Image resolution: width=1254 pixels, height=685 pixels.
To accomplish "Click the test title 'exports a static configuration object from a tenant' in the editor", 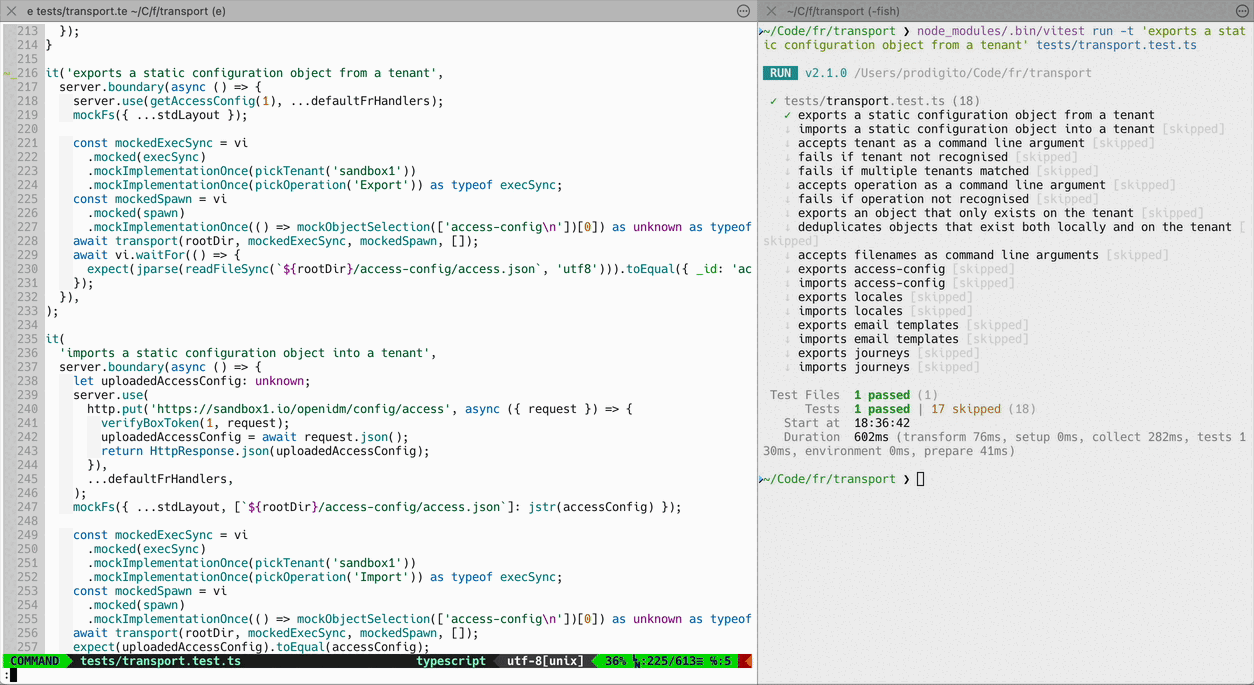I will coord(251,73).
